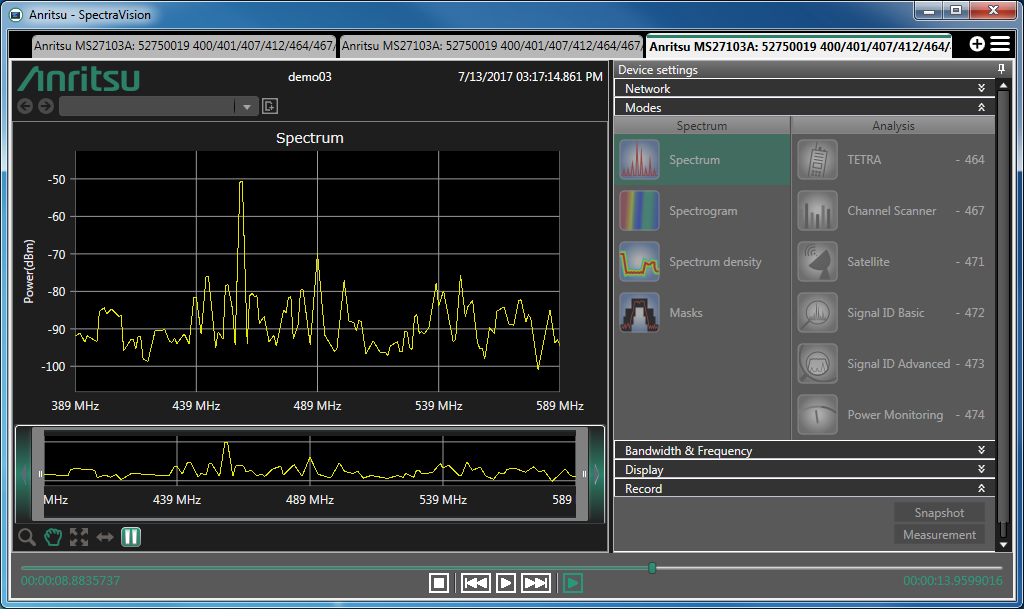Open TETRA analysis mode
1024x609 pixels.
pyautogui.click(x=817, y=160)
